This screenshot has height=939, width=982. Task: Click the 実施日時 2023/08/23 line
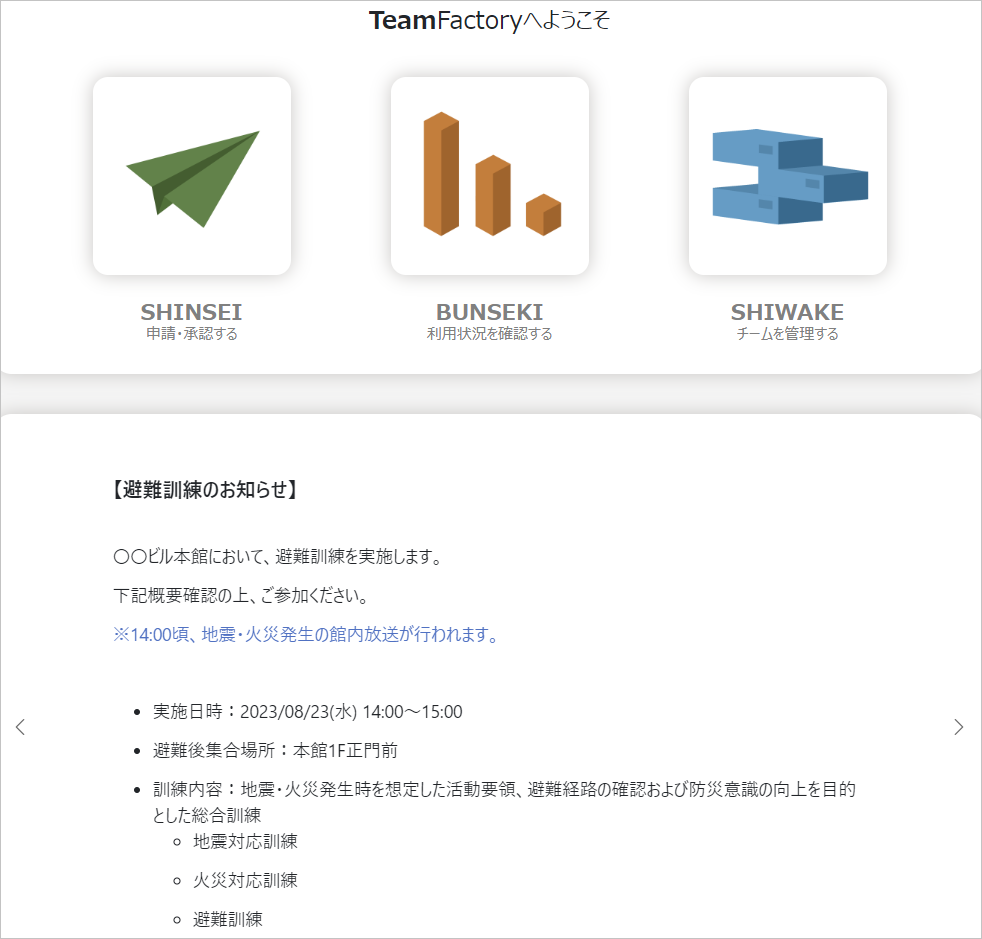tap(308, 712)
